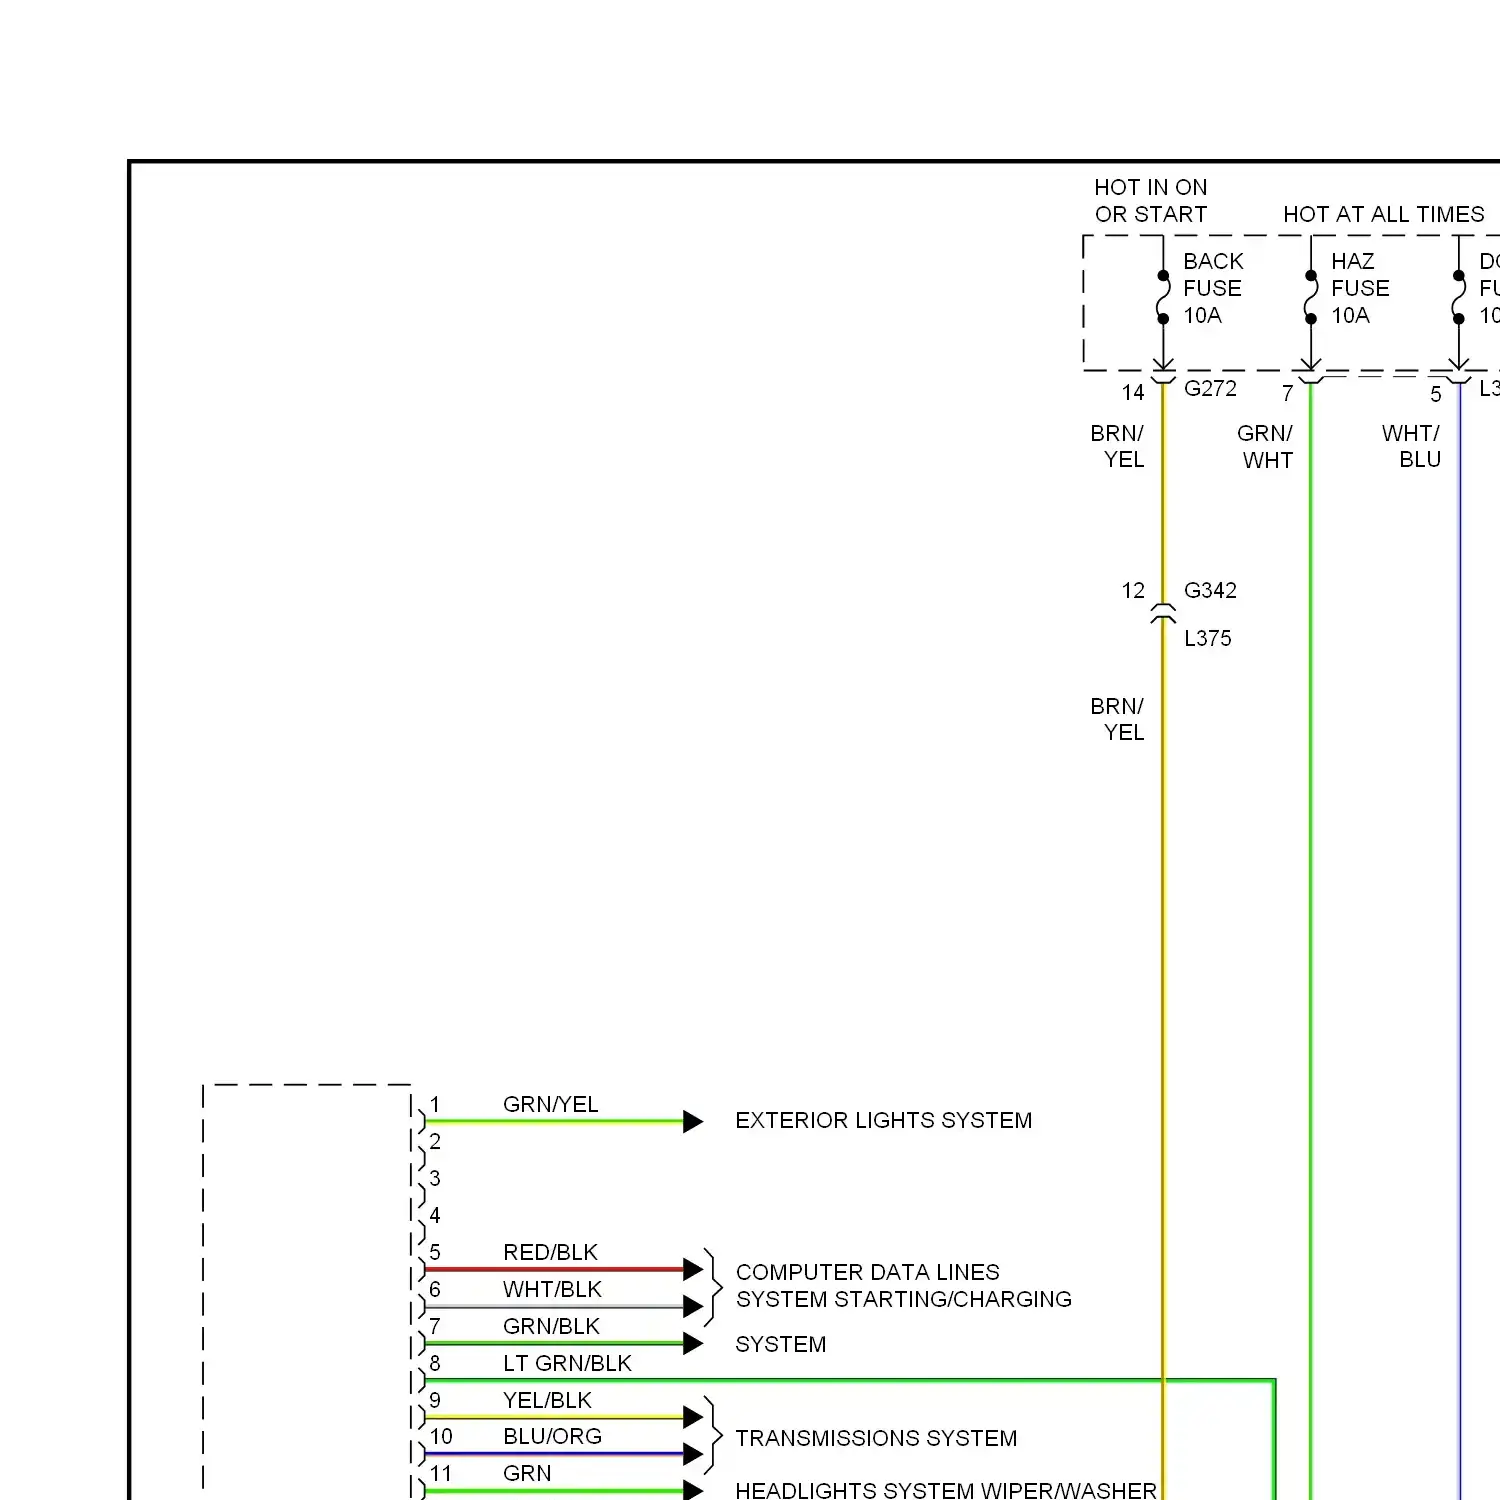The height and width of the screenshot is (1500, 1500).
Task: Click the arrowhead on the GRN/BLK wire
Action: click(693, 1343)
